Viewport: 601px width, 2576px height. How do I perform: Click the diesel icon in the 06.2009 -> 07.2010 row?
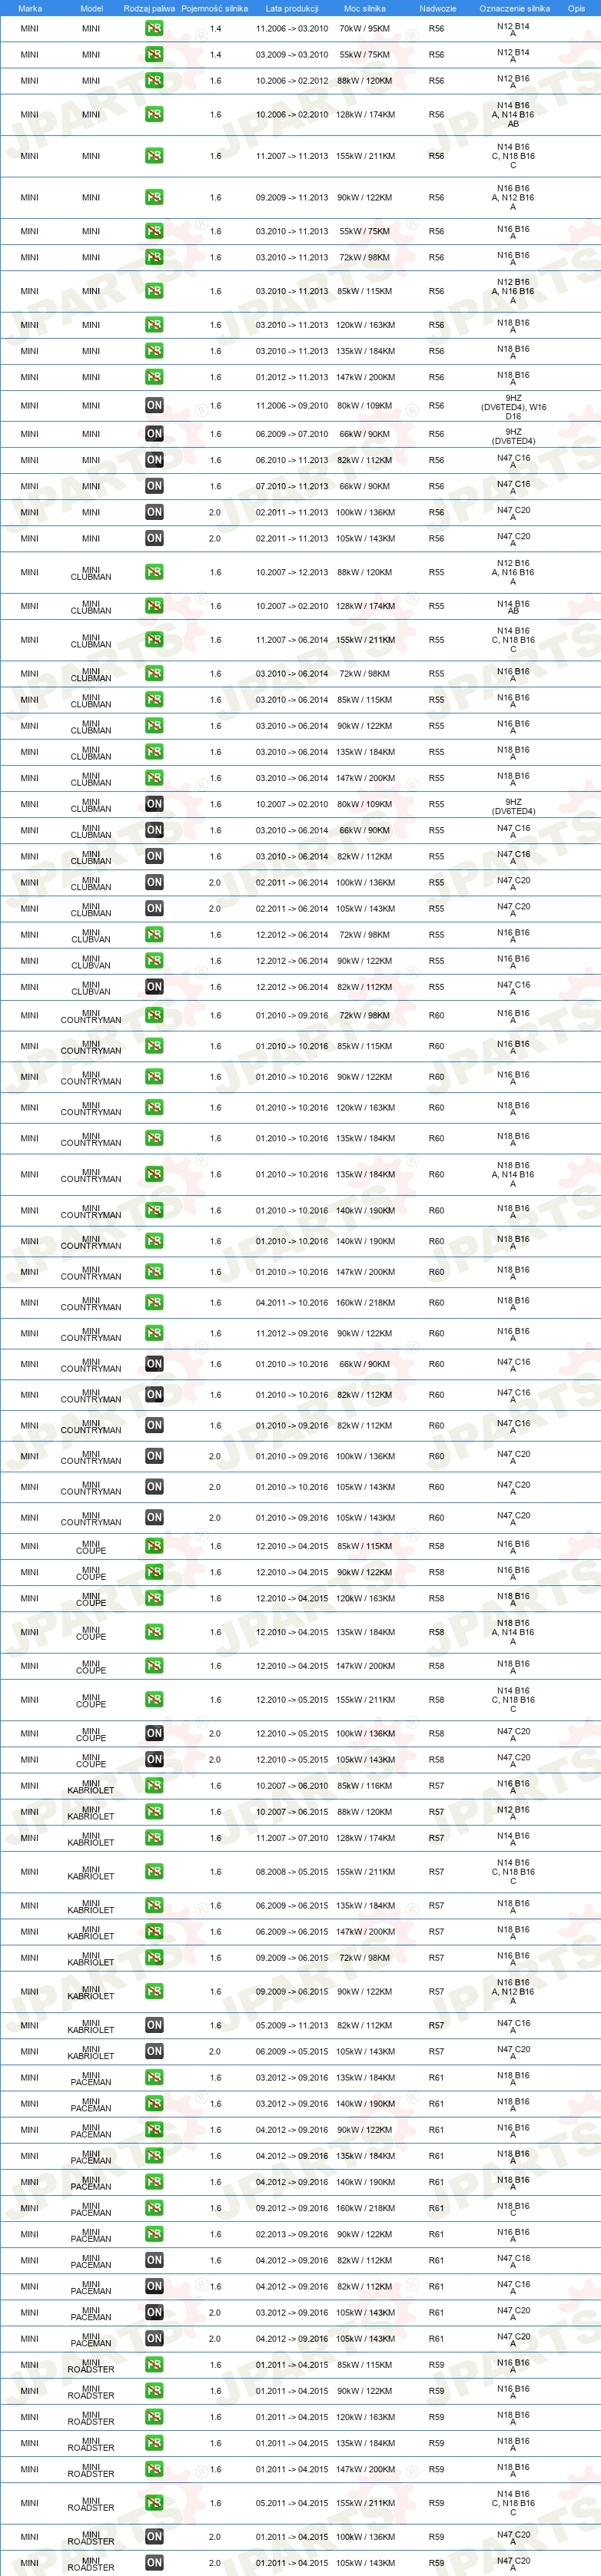click(154, 434)
